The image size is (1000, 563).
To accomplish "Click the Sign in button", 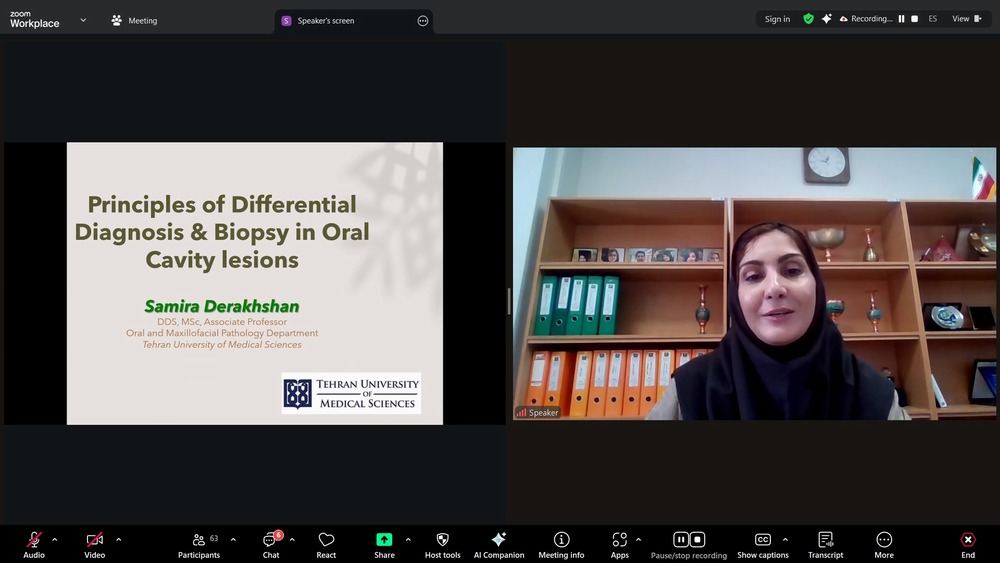I will (x=777, y=19).
